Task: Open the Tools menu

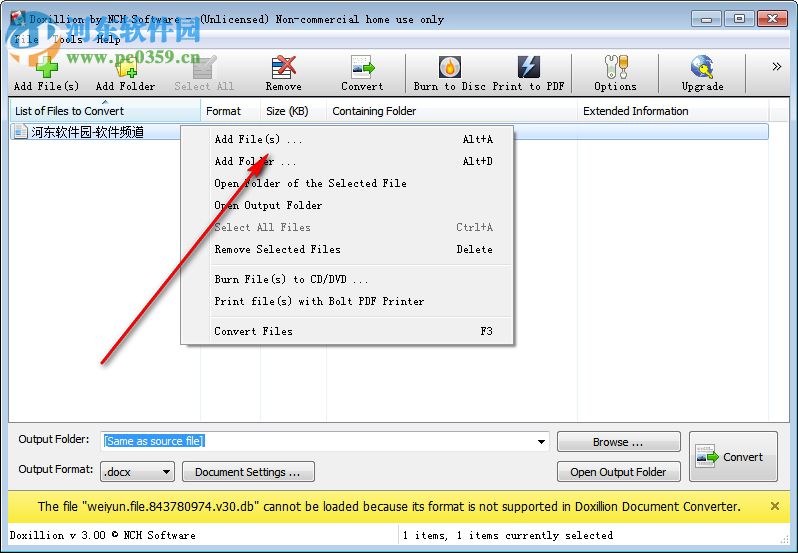Action: coord(68,39)
